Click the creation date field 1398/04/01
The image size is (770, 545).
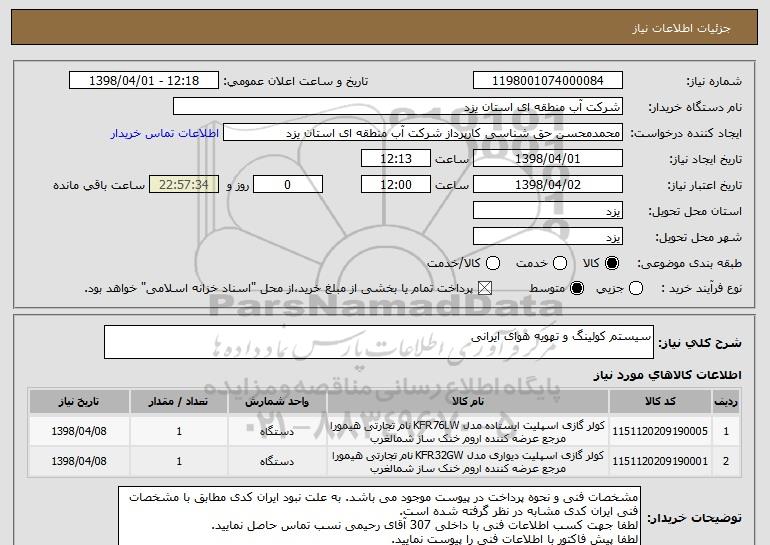(548, 159)
